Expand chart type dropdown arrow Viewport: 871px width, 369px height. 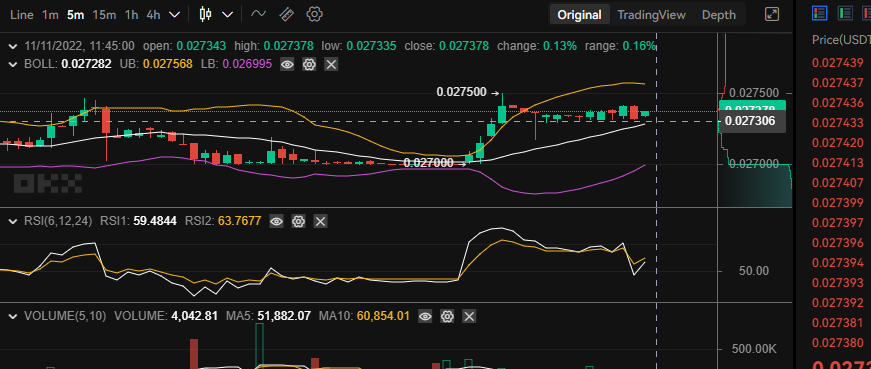pos(227,15)
